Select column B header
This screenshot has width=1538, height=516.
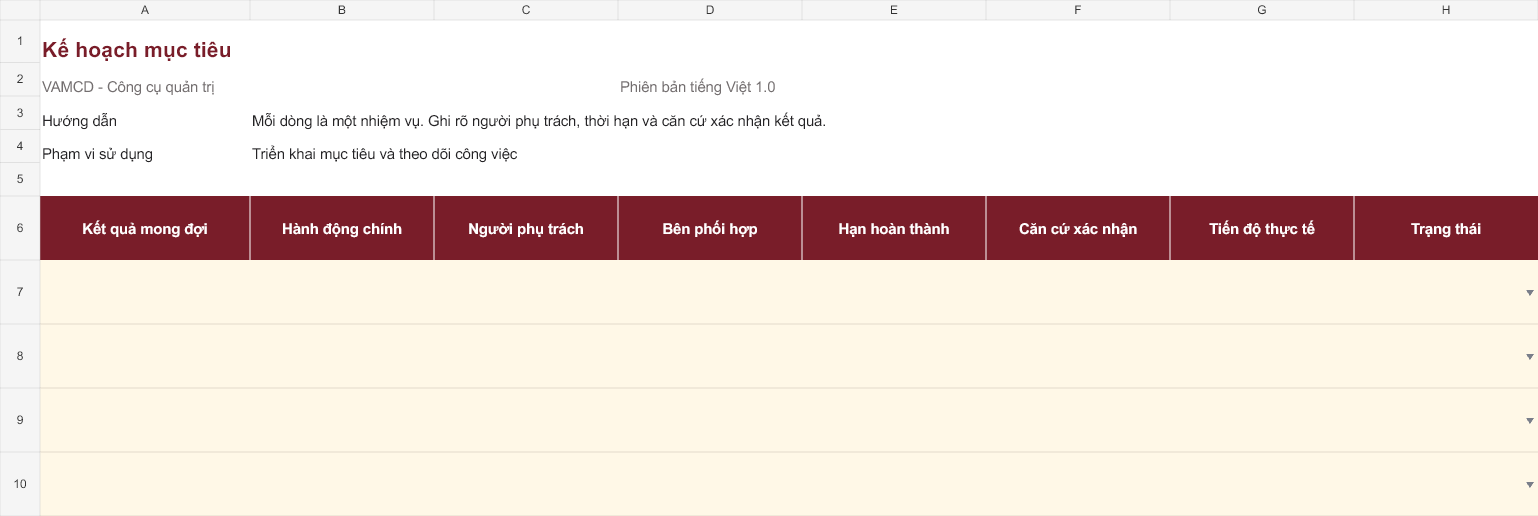pyautogui.click(x=342, y=10)
